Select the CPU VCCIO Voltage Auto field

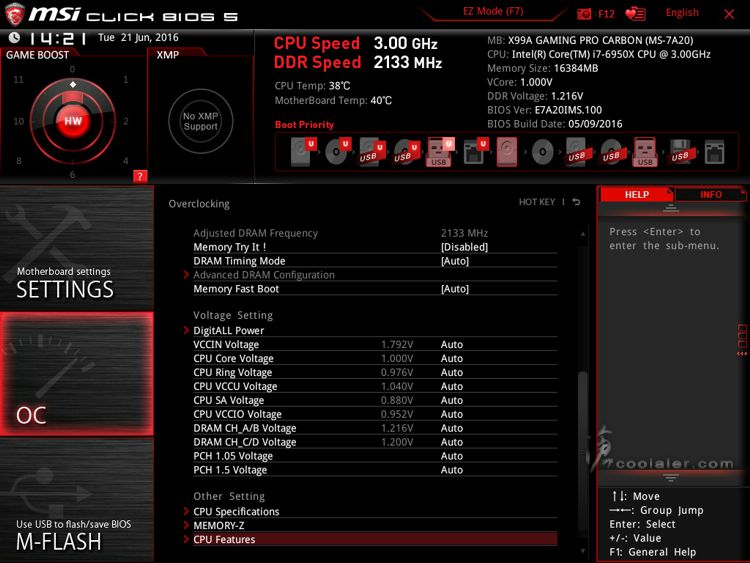pyautogui.click(x=452, y=414)
